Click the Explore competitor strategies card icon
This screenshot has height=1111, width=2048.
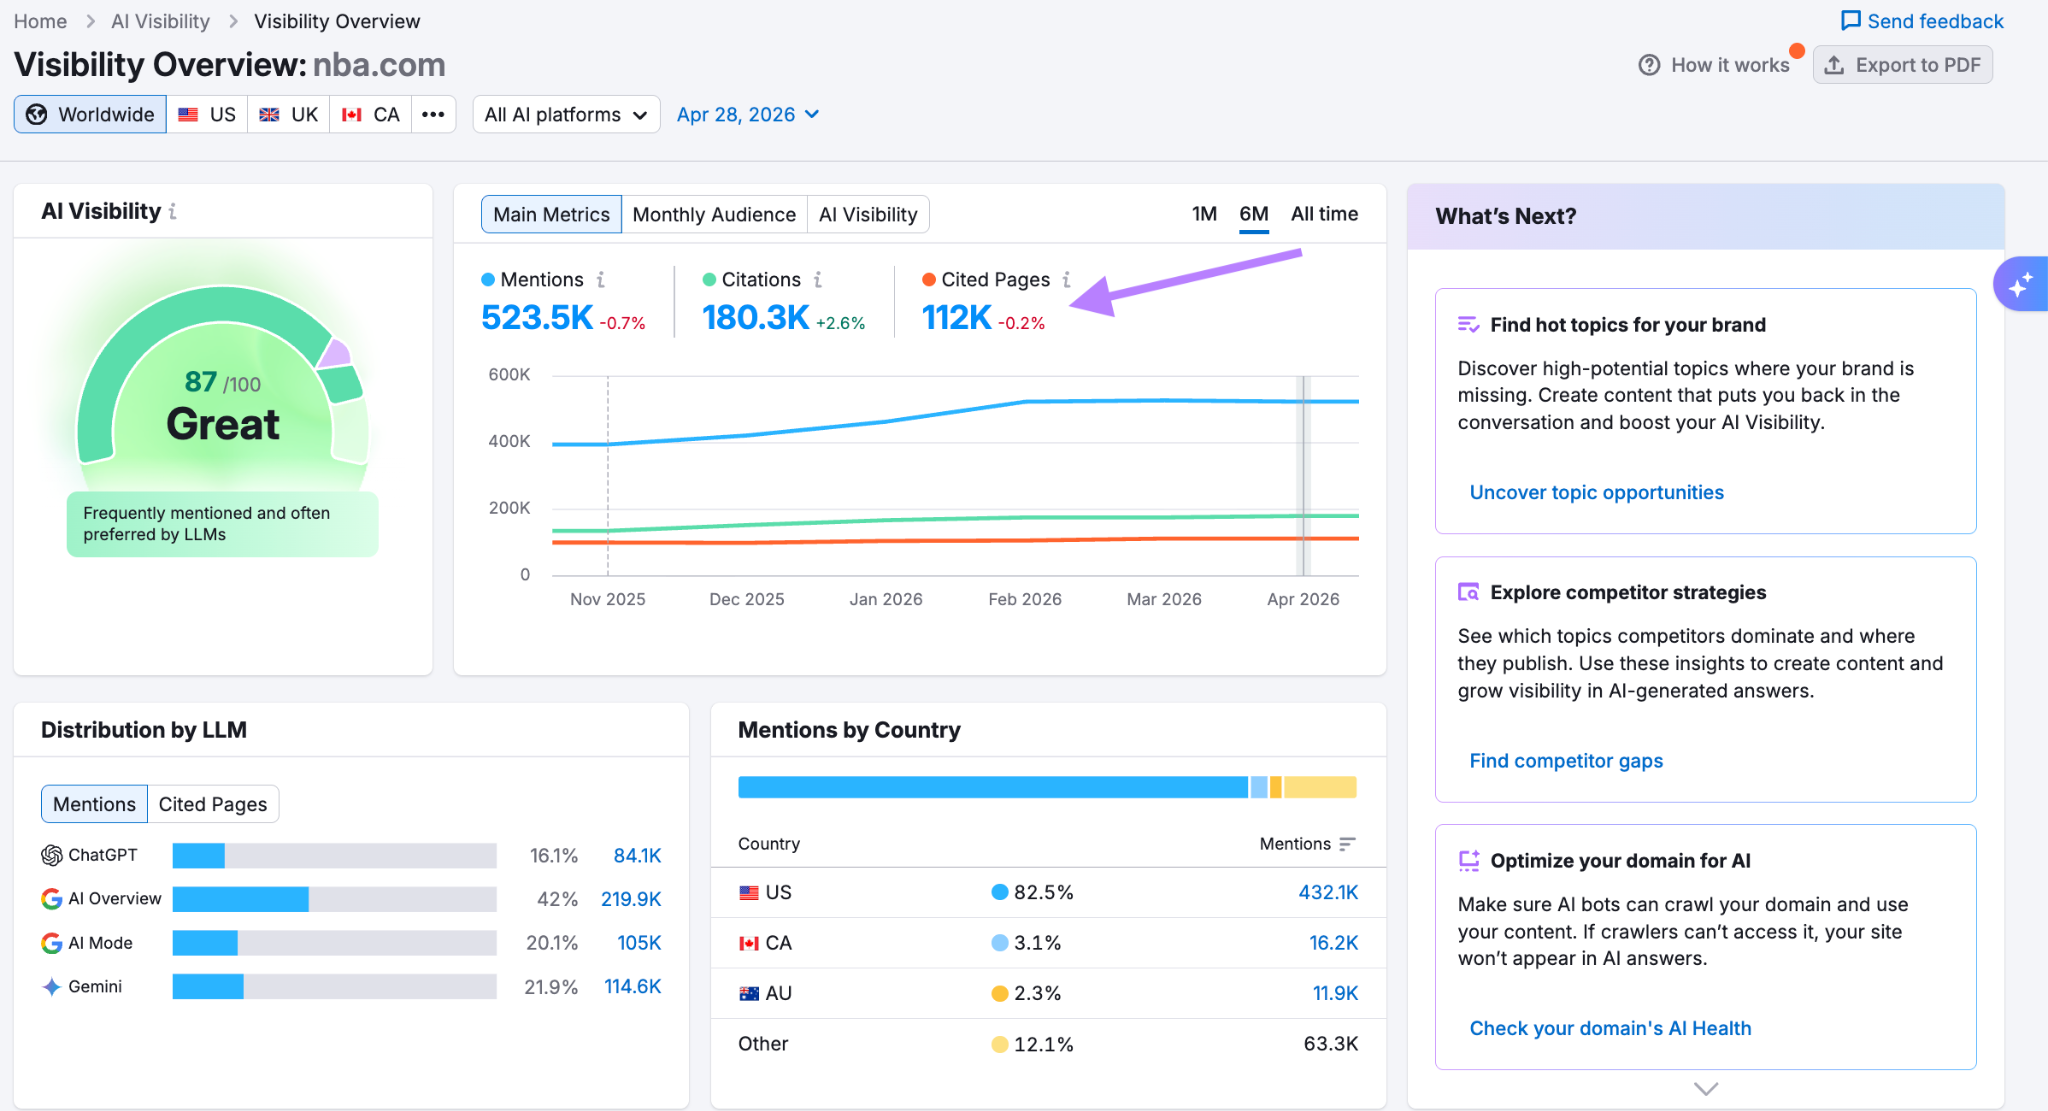pyautogui.click(x=1468, y=592)
